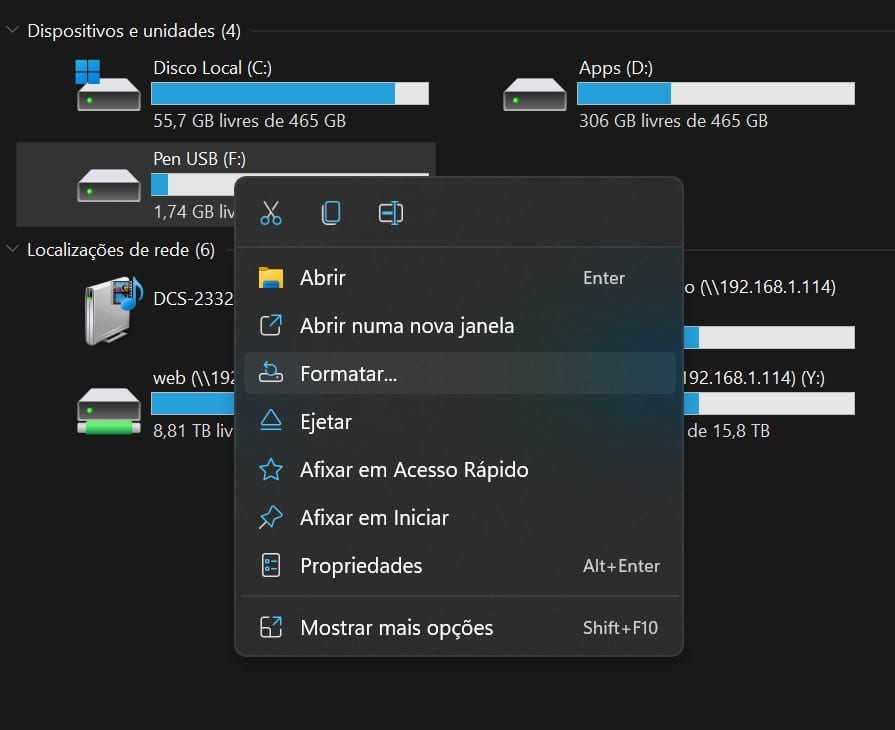The height and width of the screenshot is (730, 895).
Task: Open Propriedades of the drive
Action: click(x=361, y=566)
